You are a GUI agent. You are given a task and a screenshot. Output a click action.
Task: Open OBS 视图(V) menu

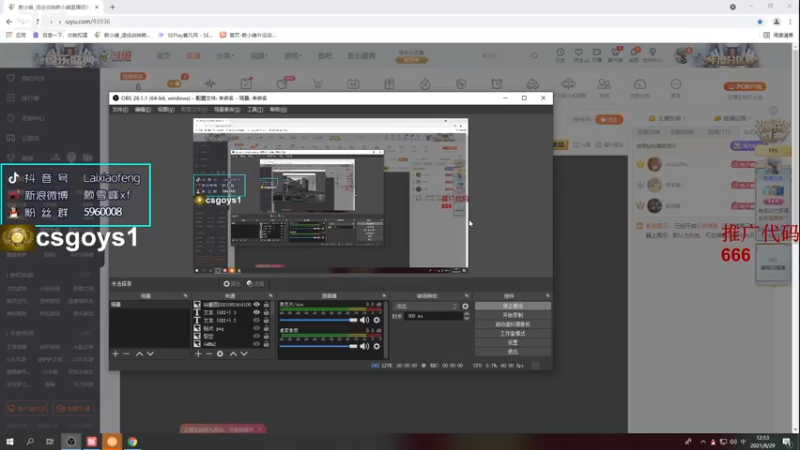pyautogui.click(x=166, y=110)
